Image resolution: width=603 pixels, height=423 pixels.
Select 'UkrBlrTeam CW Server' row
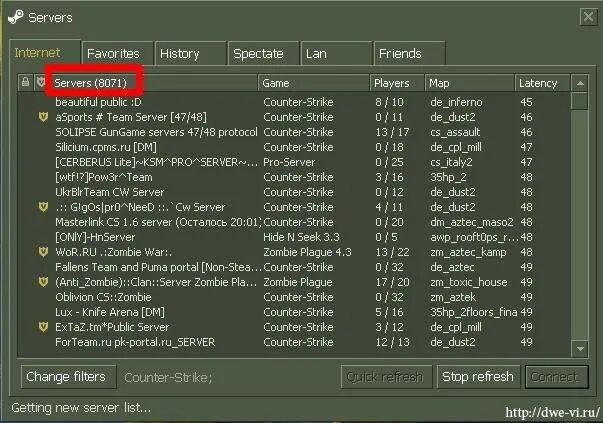294,192
